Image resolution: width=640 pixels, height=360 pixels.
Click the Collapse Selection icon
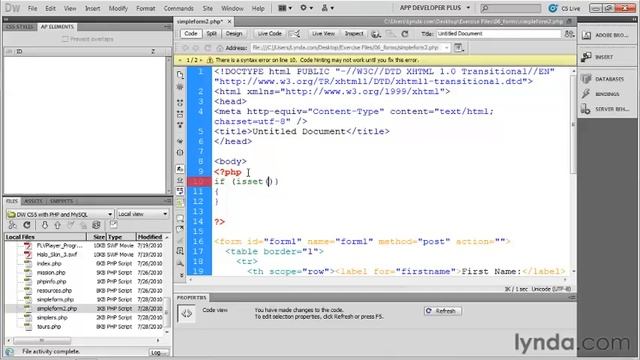[x=180, y=114]
